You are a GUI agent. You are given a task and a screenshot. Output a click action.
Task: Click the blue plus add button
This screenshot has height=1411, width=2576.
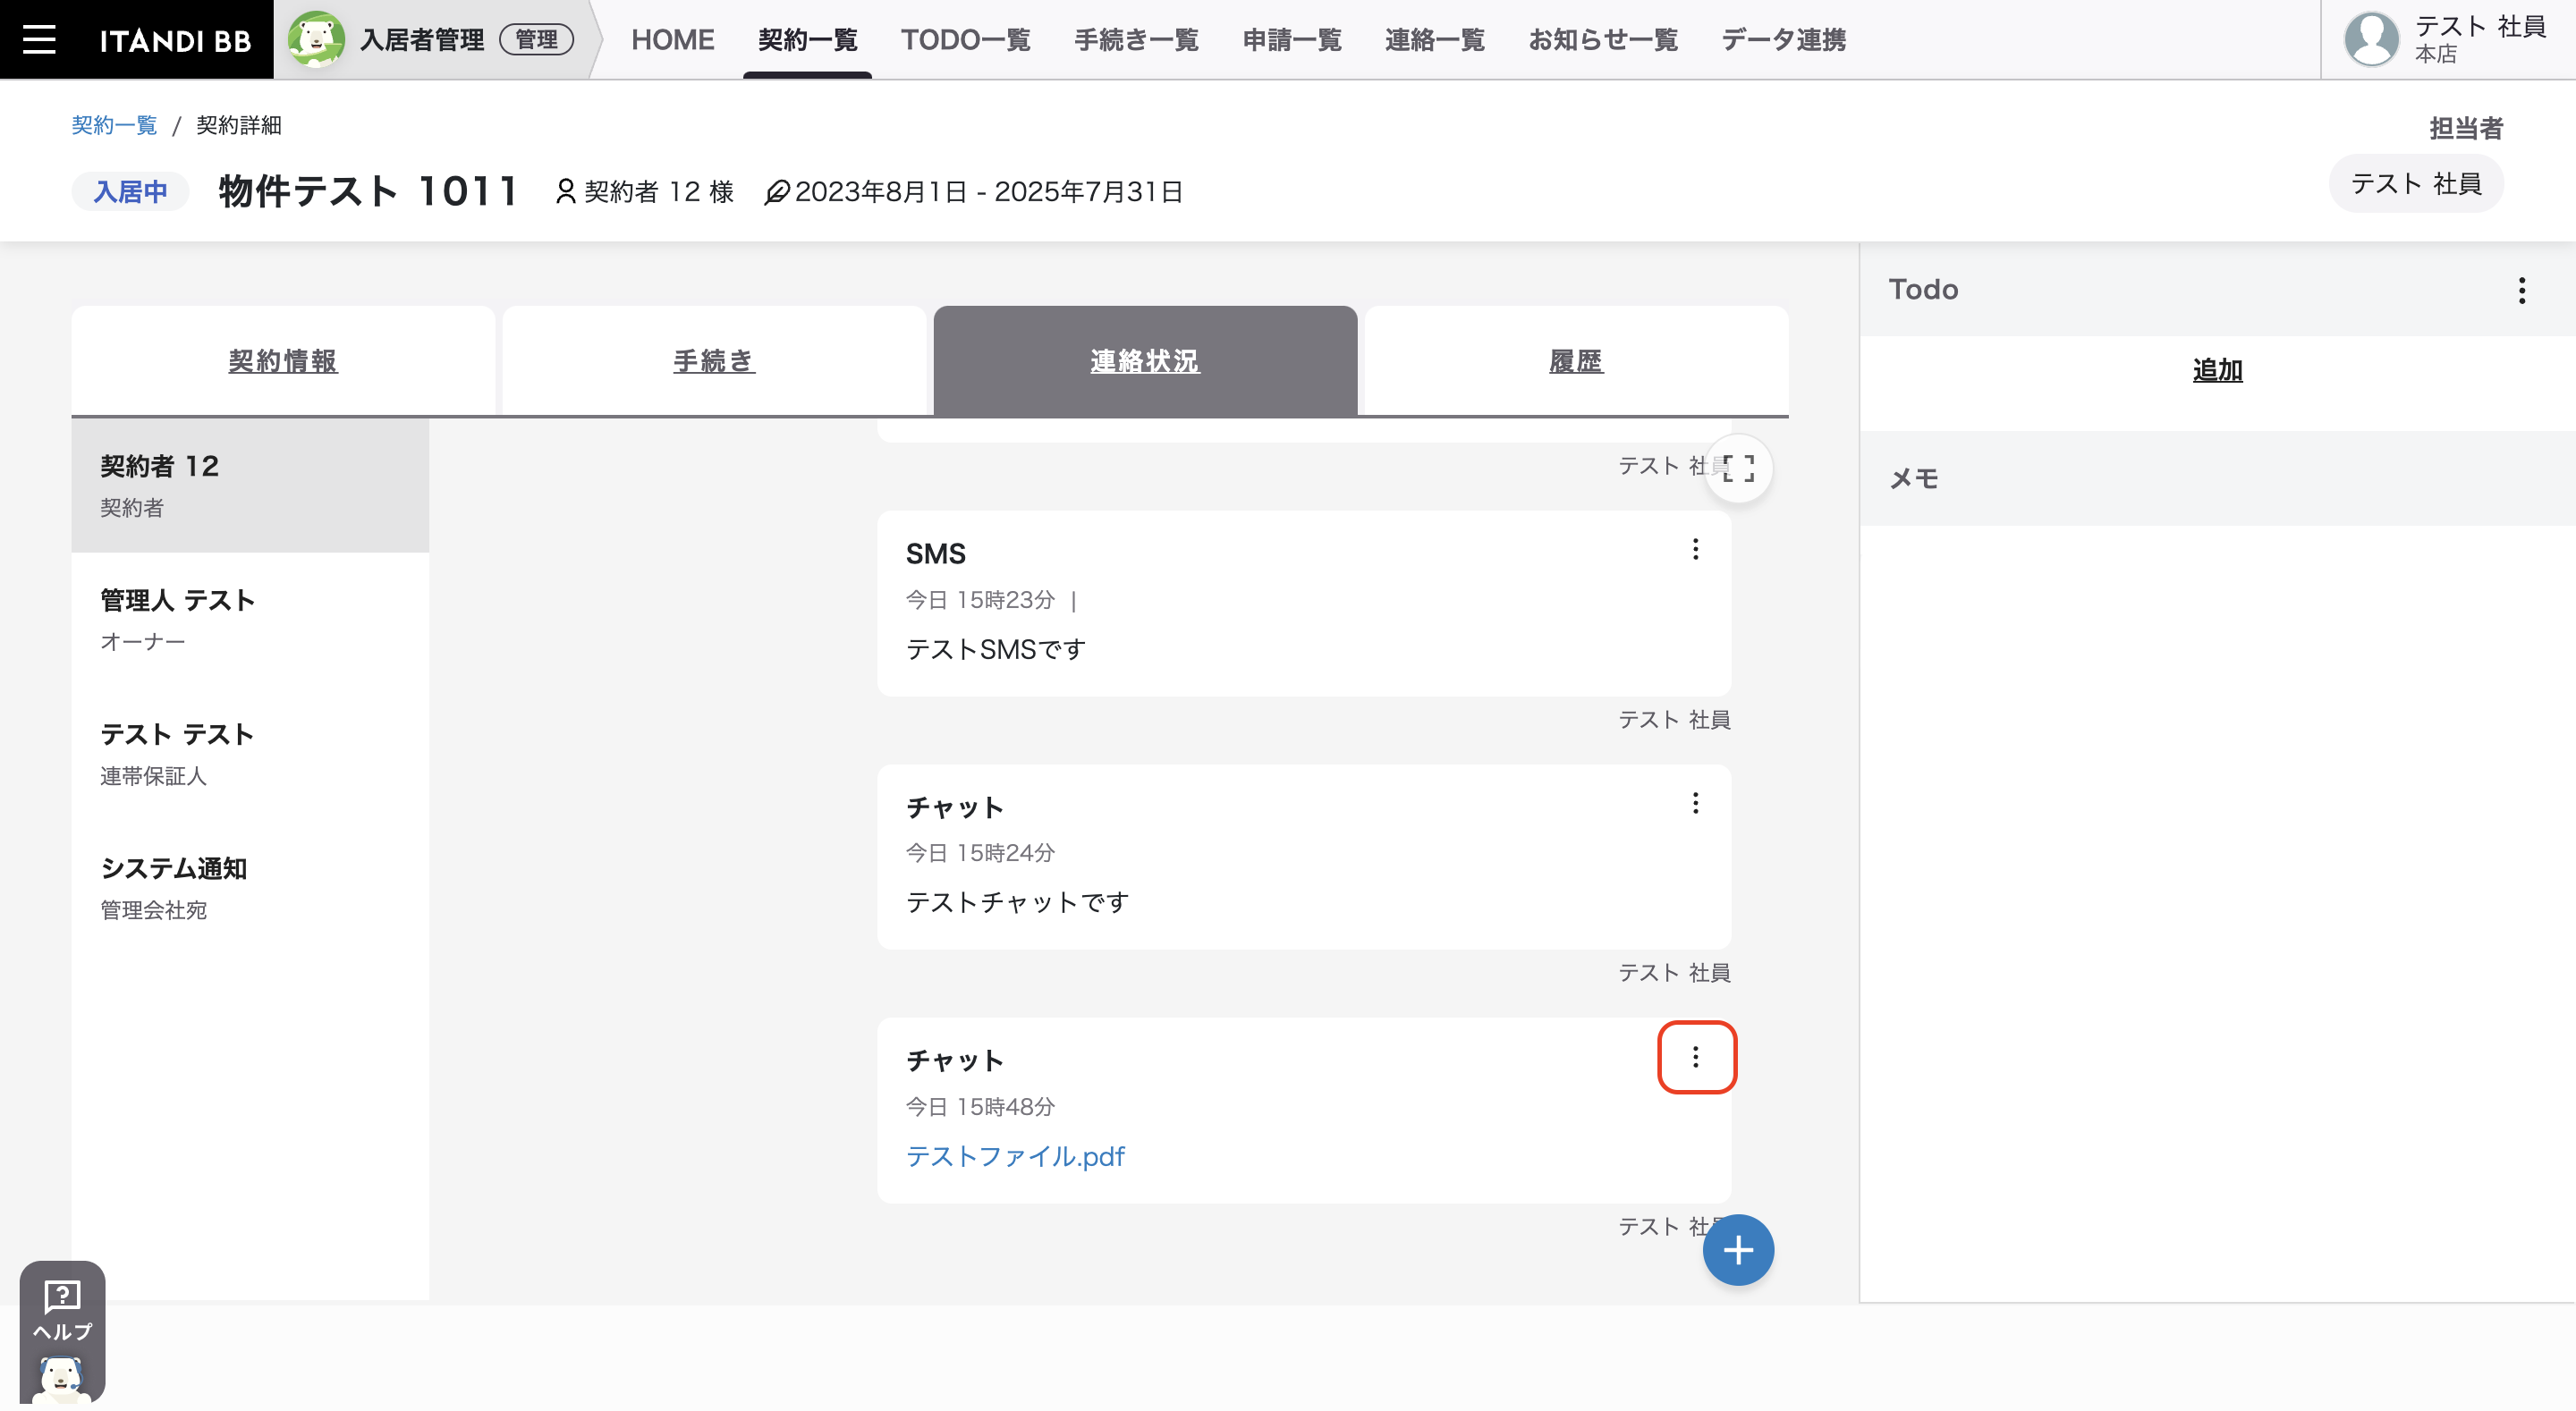[1738, 1249]
